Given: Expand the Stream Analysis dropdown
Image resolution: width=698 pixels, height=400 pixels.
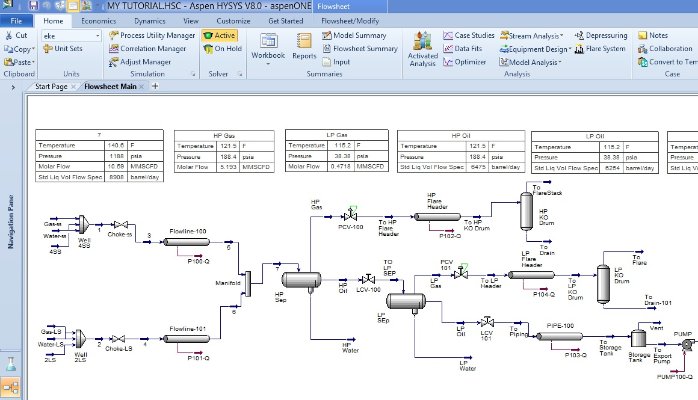Looking at the screenshot, I should (562, 36).
